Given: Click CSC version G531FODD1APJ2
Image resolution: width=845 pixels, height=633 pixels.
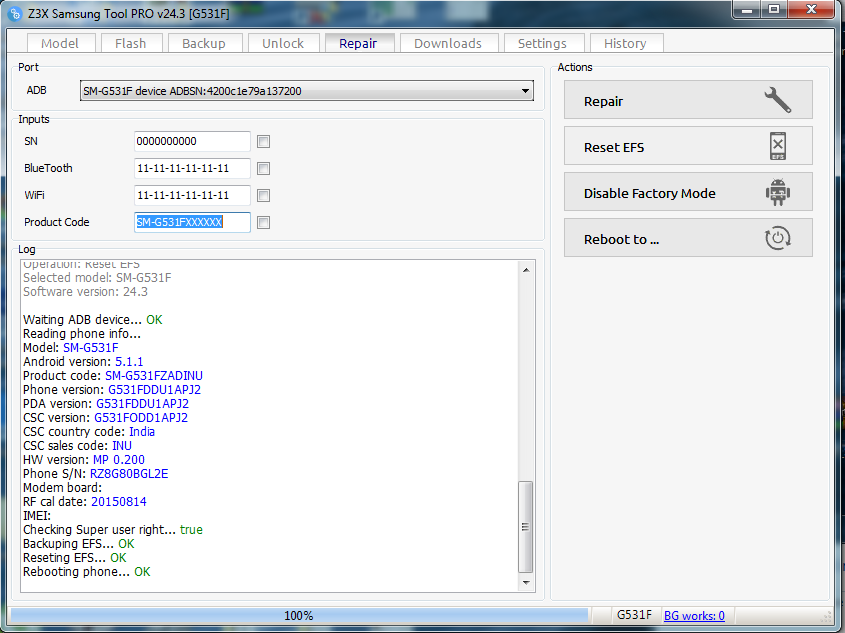Looking at the screenshot, I should tap(141, 418).
